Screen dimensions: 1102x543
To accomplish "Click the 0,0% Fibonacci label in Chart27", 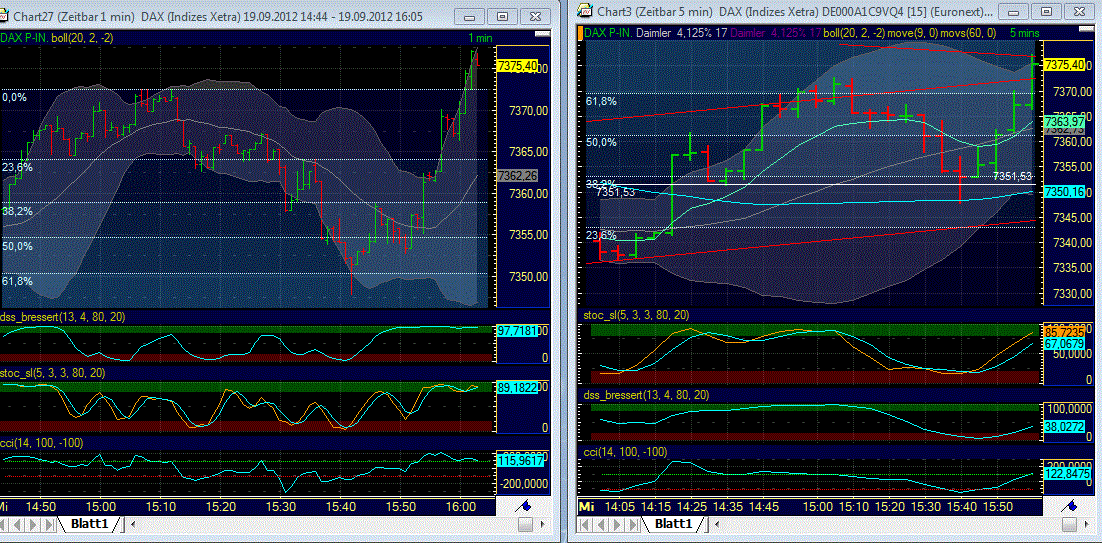I will tap(14, 98).
